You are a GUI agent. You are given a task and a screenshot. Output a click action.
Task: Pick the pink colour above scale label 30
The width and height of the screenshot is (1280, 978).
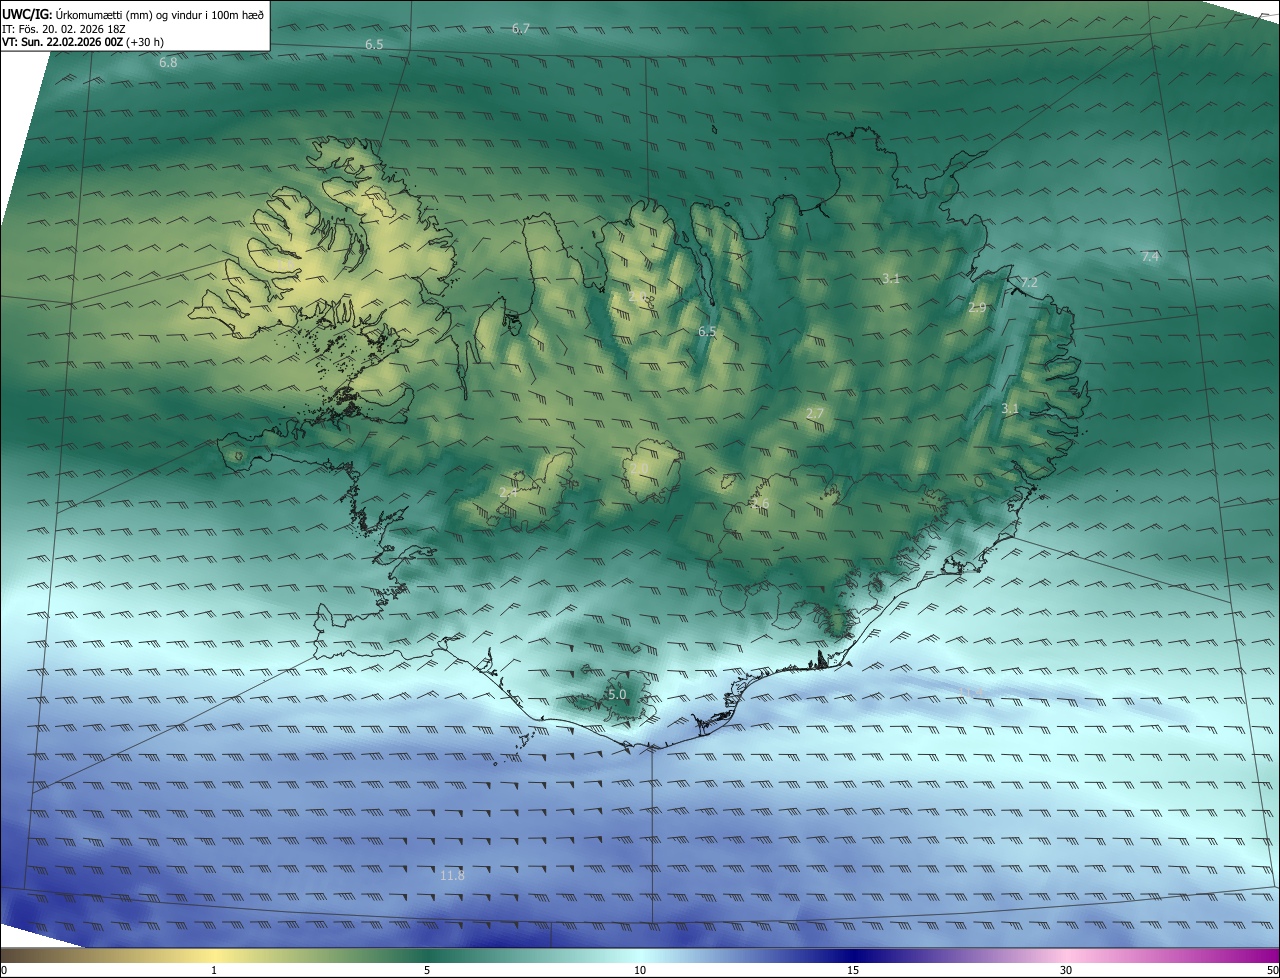point(1066,955)
